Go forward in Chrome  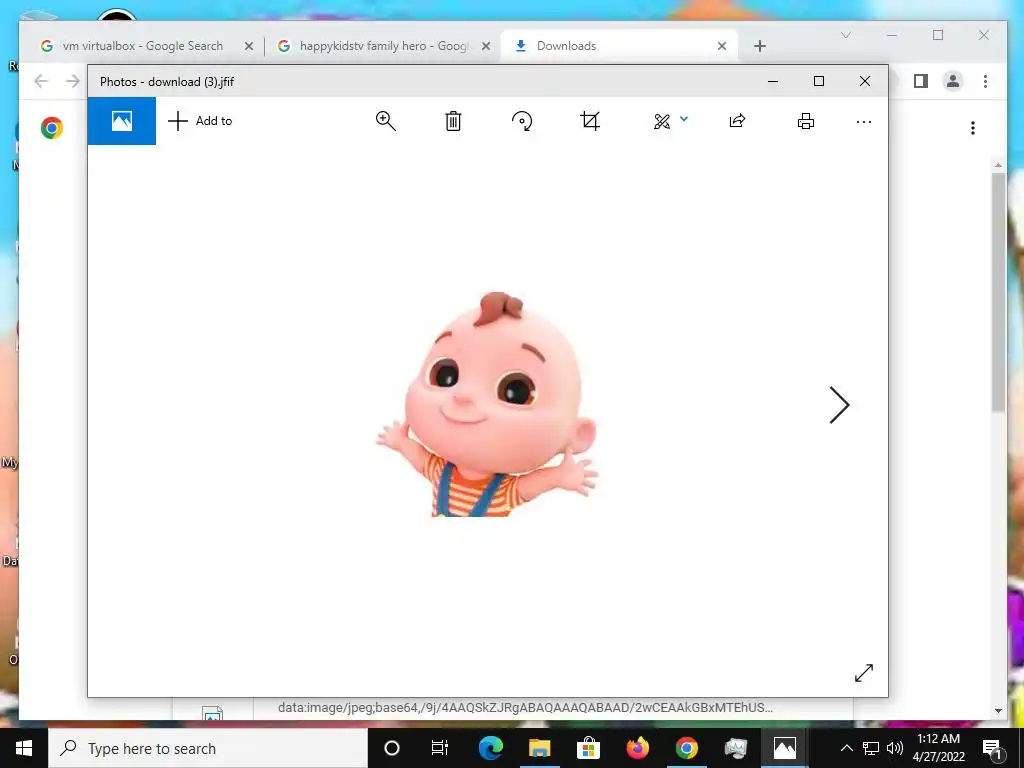(72, 81)
